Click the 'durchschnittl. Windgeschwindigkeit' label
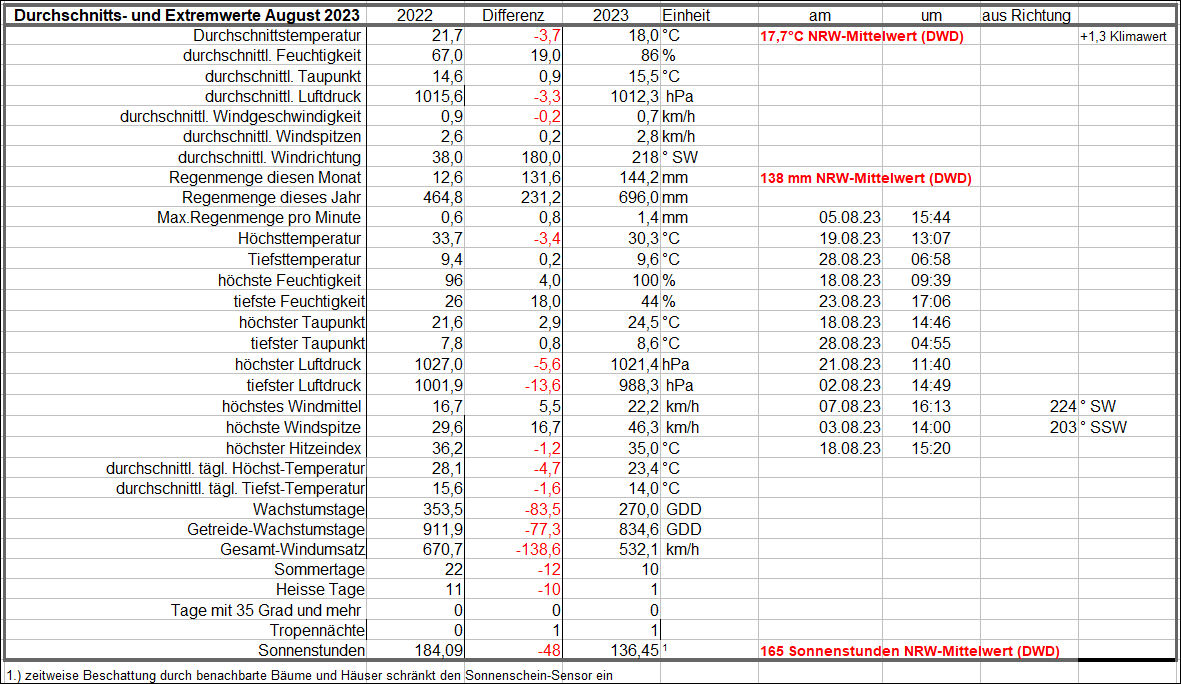Viewport: 1181px width, 684px height. click(x=240, y=117)
